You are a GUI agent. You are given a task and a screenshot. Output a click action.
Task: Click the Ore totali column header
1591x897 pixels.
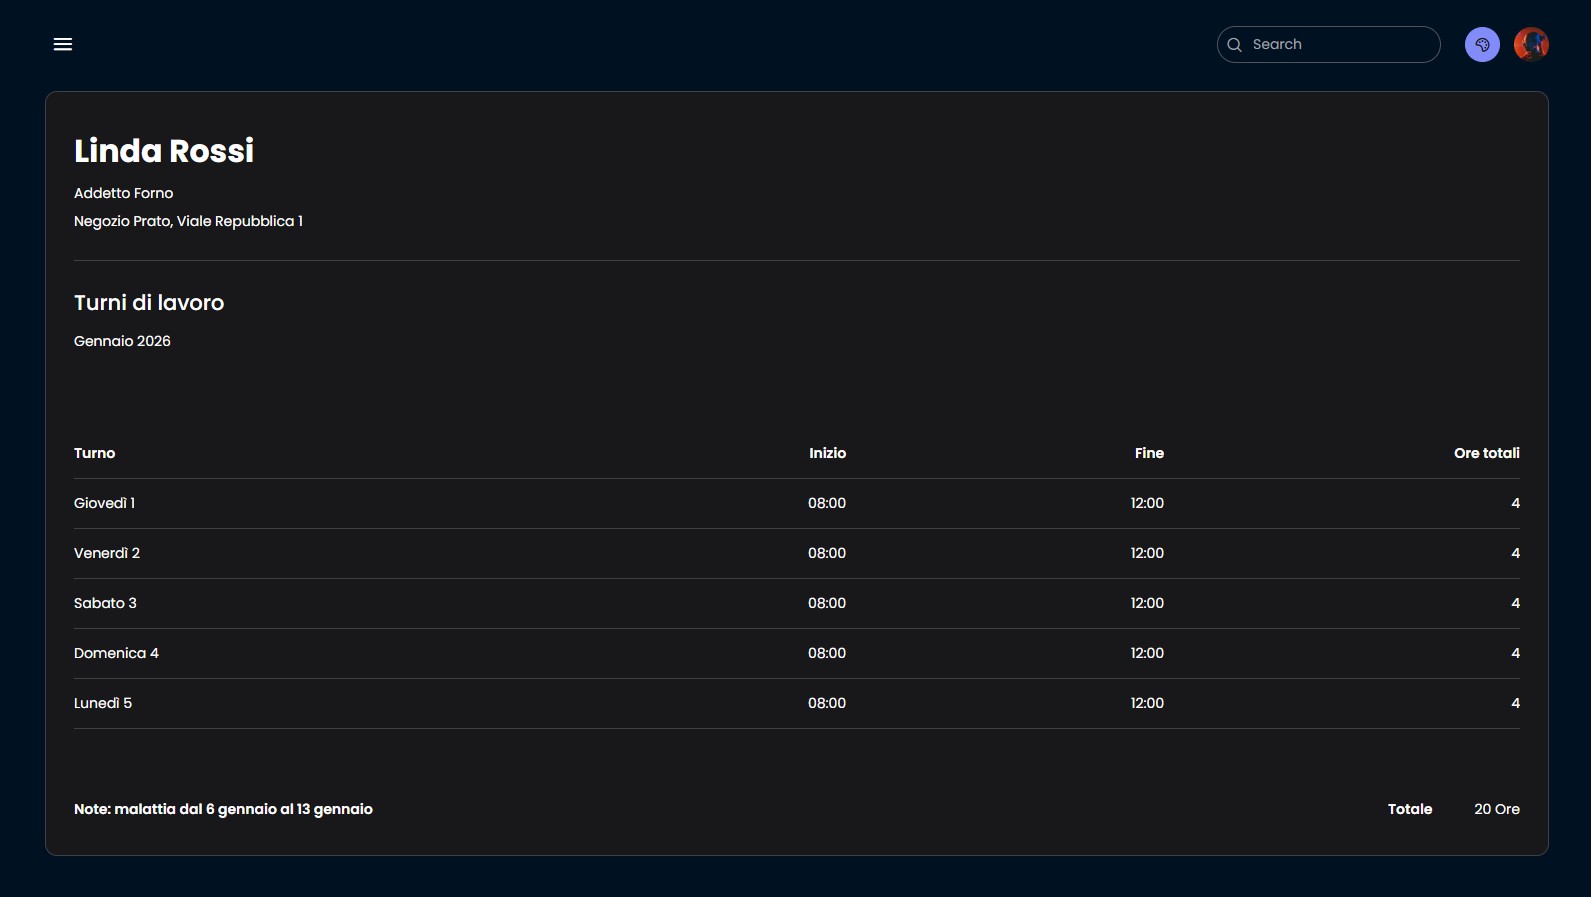click(1486, 453)
